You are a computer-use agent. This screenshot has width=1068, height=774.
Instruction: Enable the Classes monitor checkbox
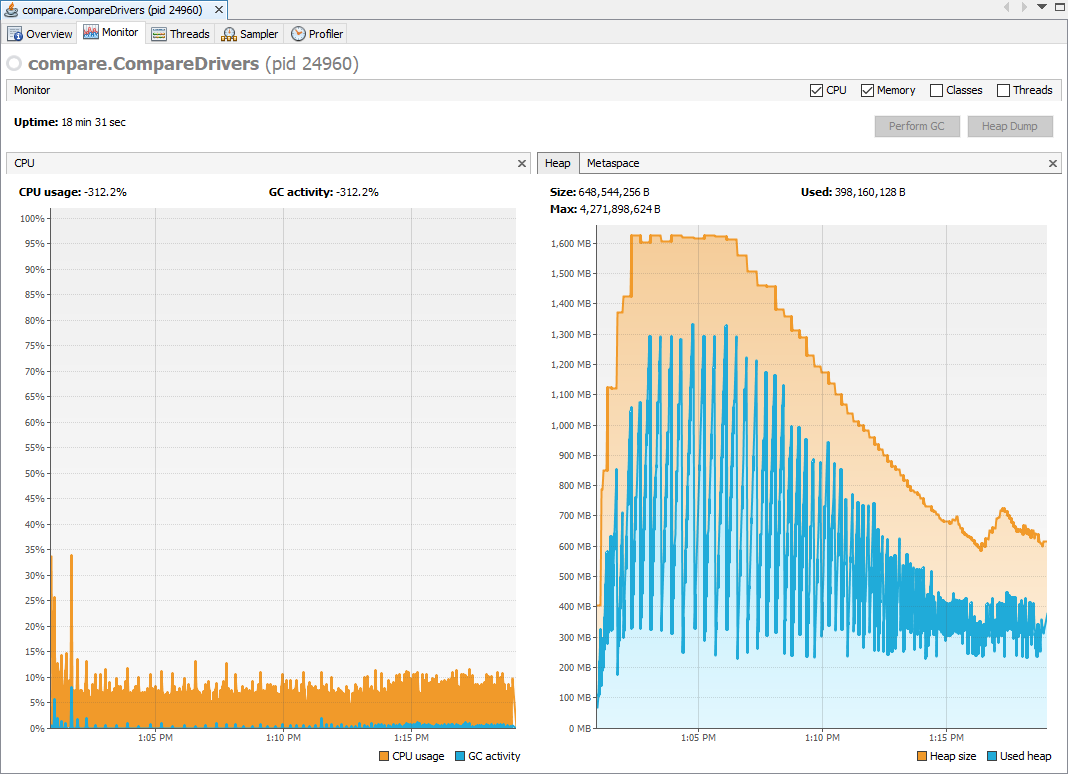click(935, 90)
